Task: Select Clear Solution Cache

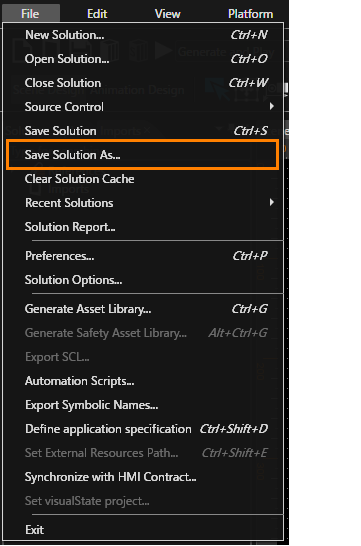Action: tap(143, 179)
